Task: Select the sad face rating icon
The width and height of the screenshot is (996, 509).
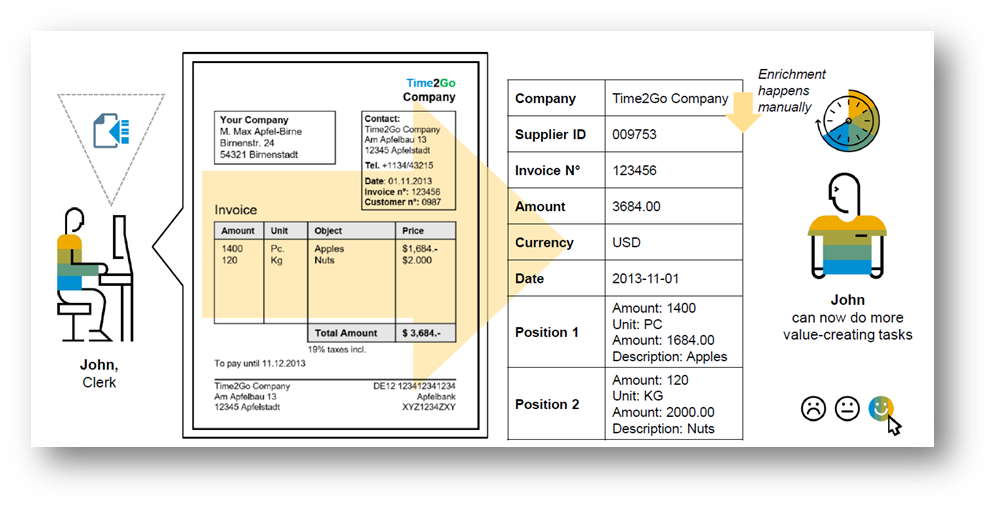Action: (814, 408)
